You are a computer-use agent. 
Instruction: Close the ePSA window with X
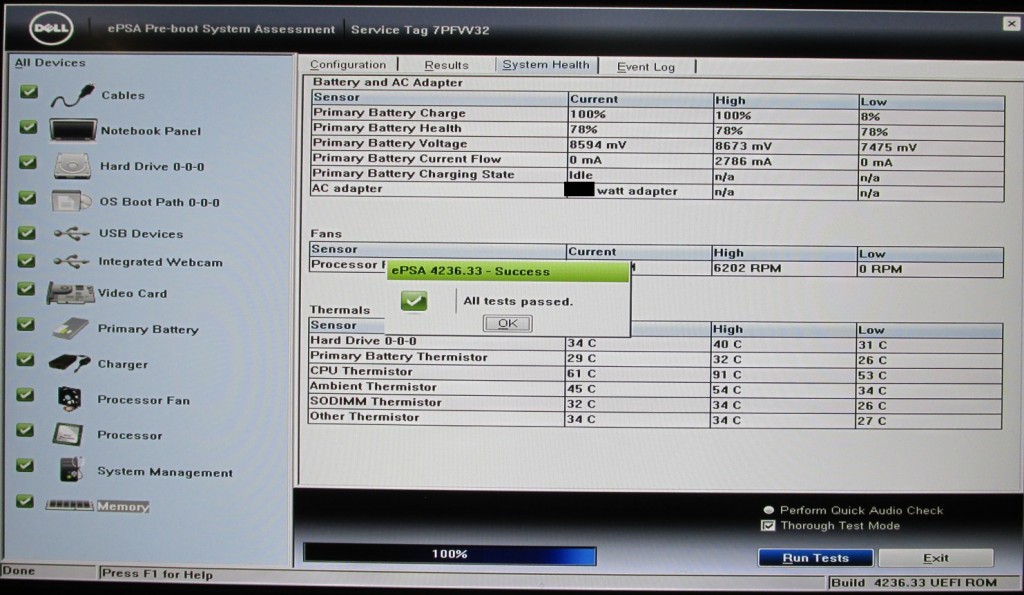pyautogui.click(x=1012, y=24)
